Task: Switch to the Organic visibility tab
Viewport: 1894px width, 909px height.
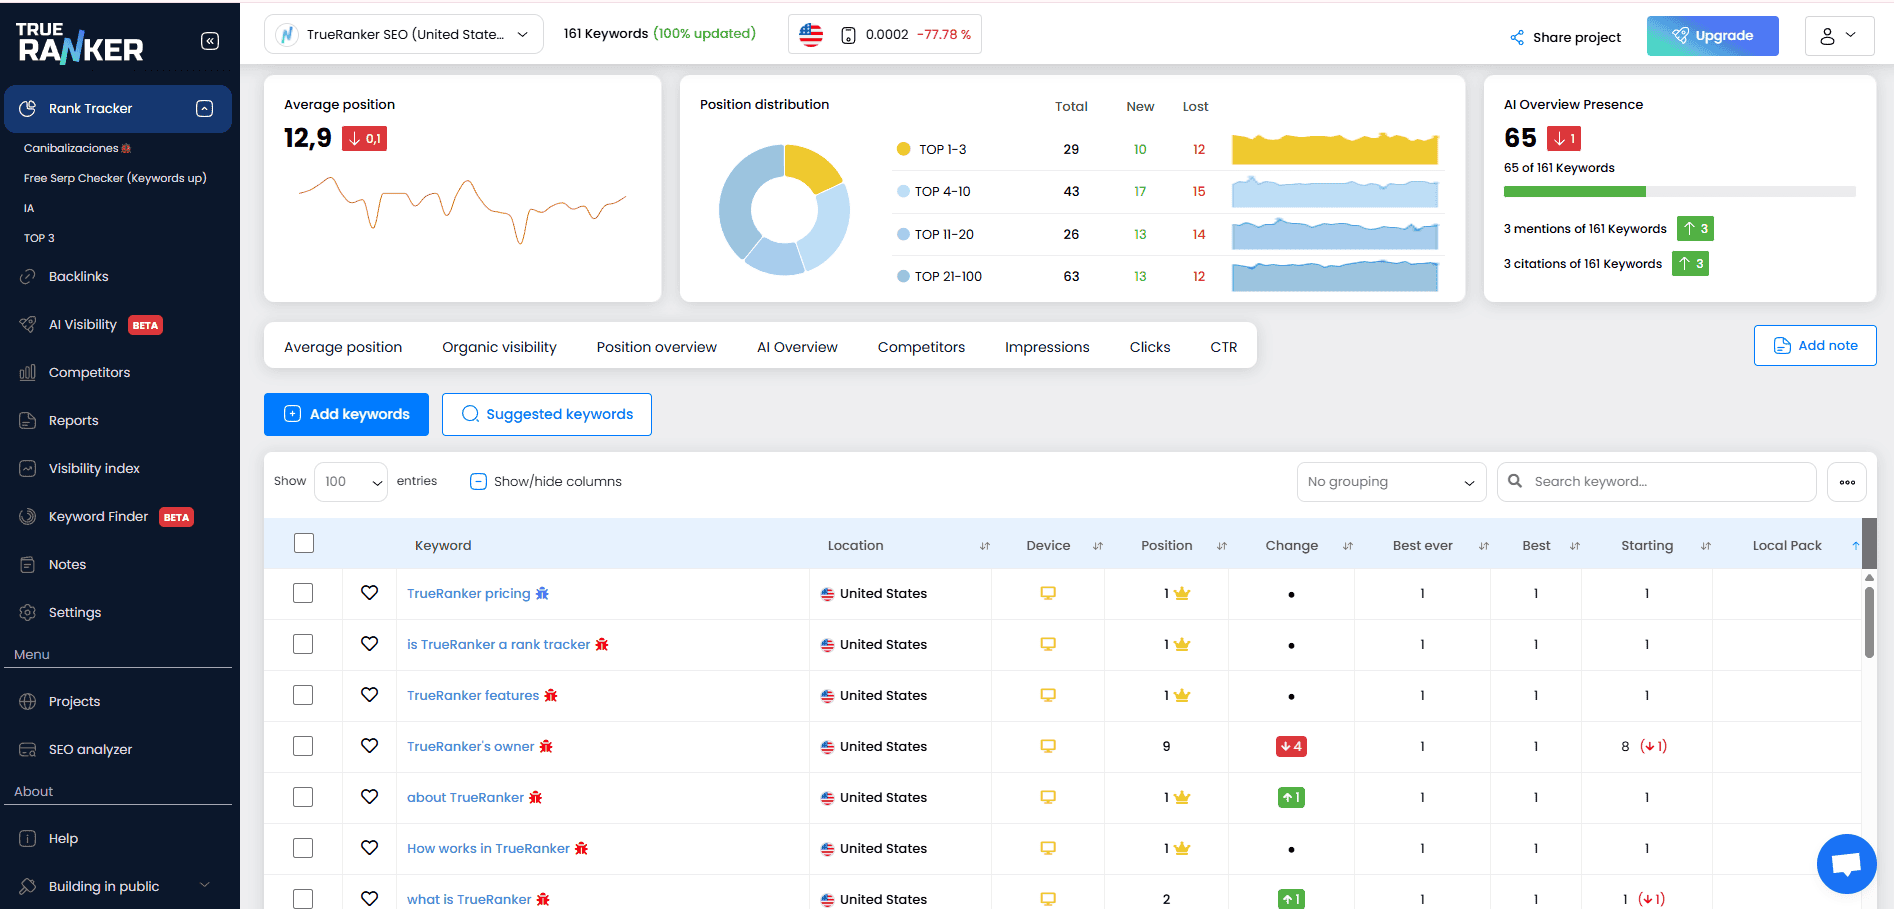Action: coord(499,347)
